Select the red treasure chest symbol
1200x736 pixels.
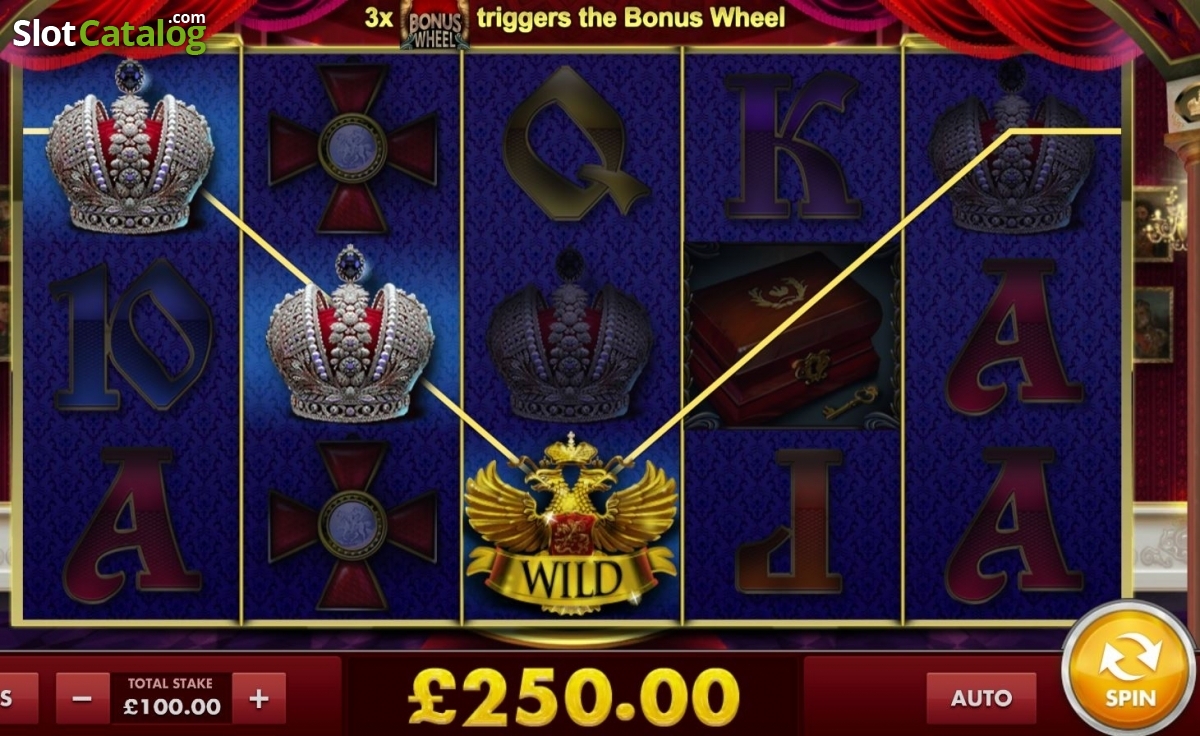(790, 336)
